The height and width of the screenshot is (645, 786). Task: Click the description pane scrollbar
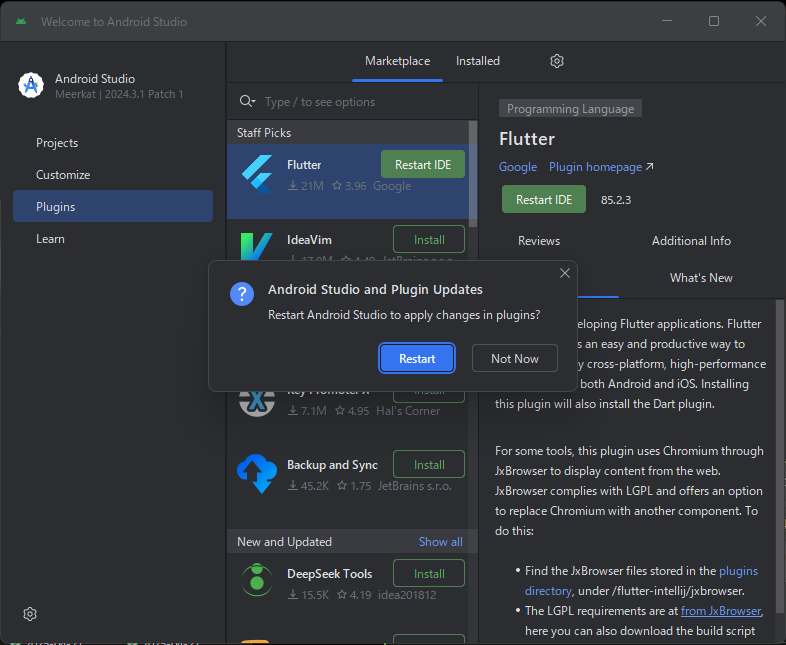point(779,456)
